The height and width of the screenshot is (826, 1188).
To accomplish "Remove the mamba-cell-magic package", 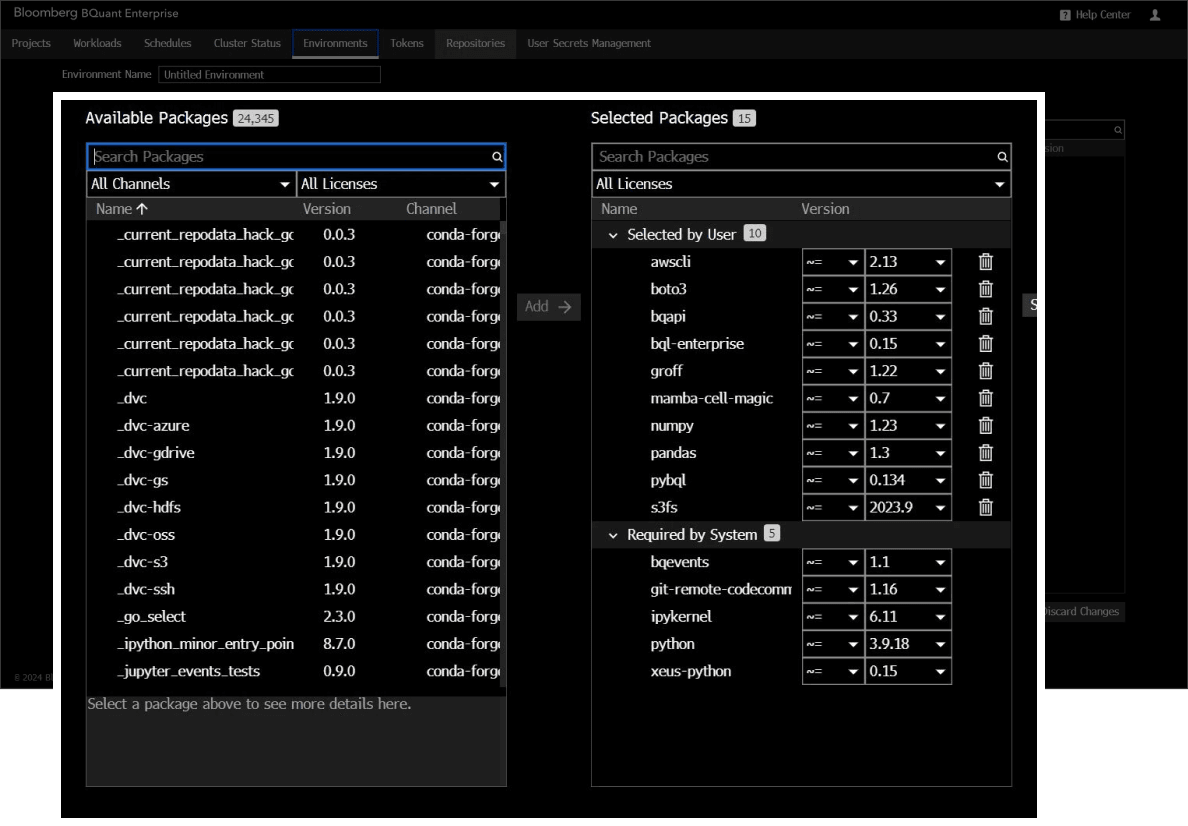I will pyautogui.click(x=985, y=398).
